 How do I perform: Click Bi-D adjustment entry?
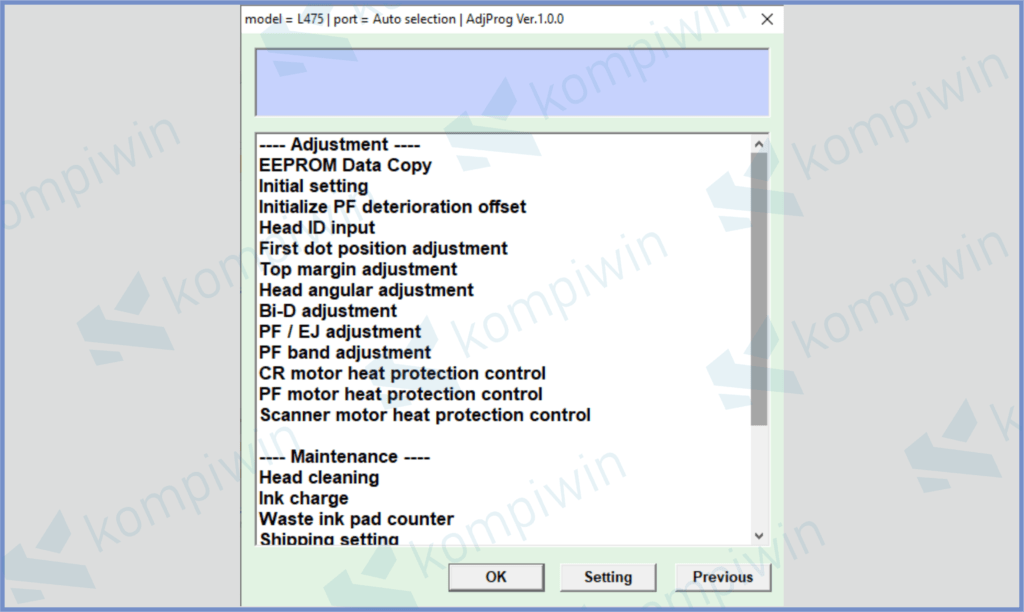pyautogui.click(x=327, y=312)
